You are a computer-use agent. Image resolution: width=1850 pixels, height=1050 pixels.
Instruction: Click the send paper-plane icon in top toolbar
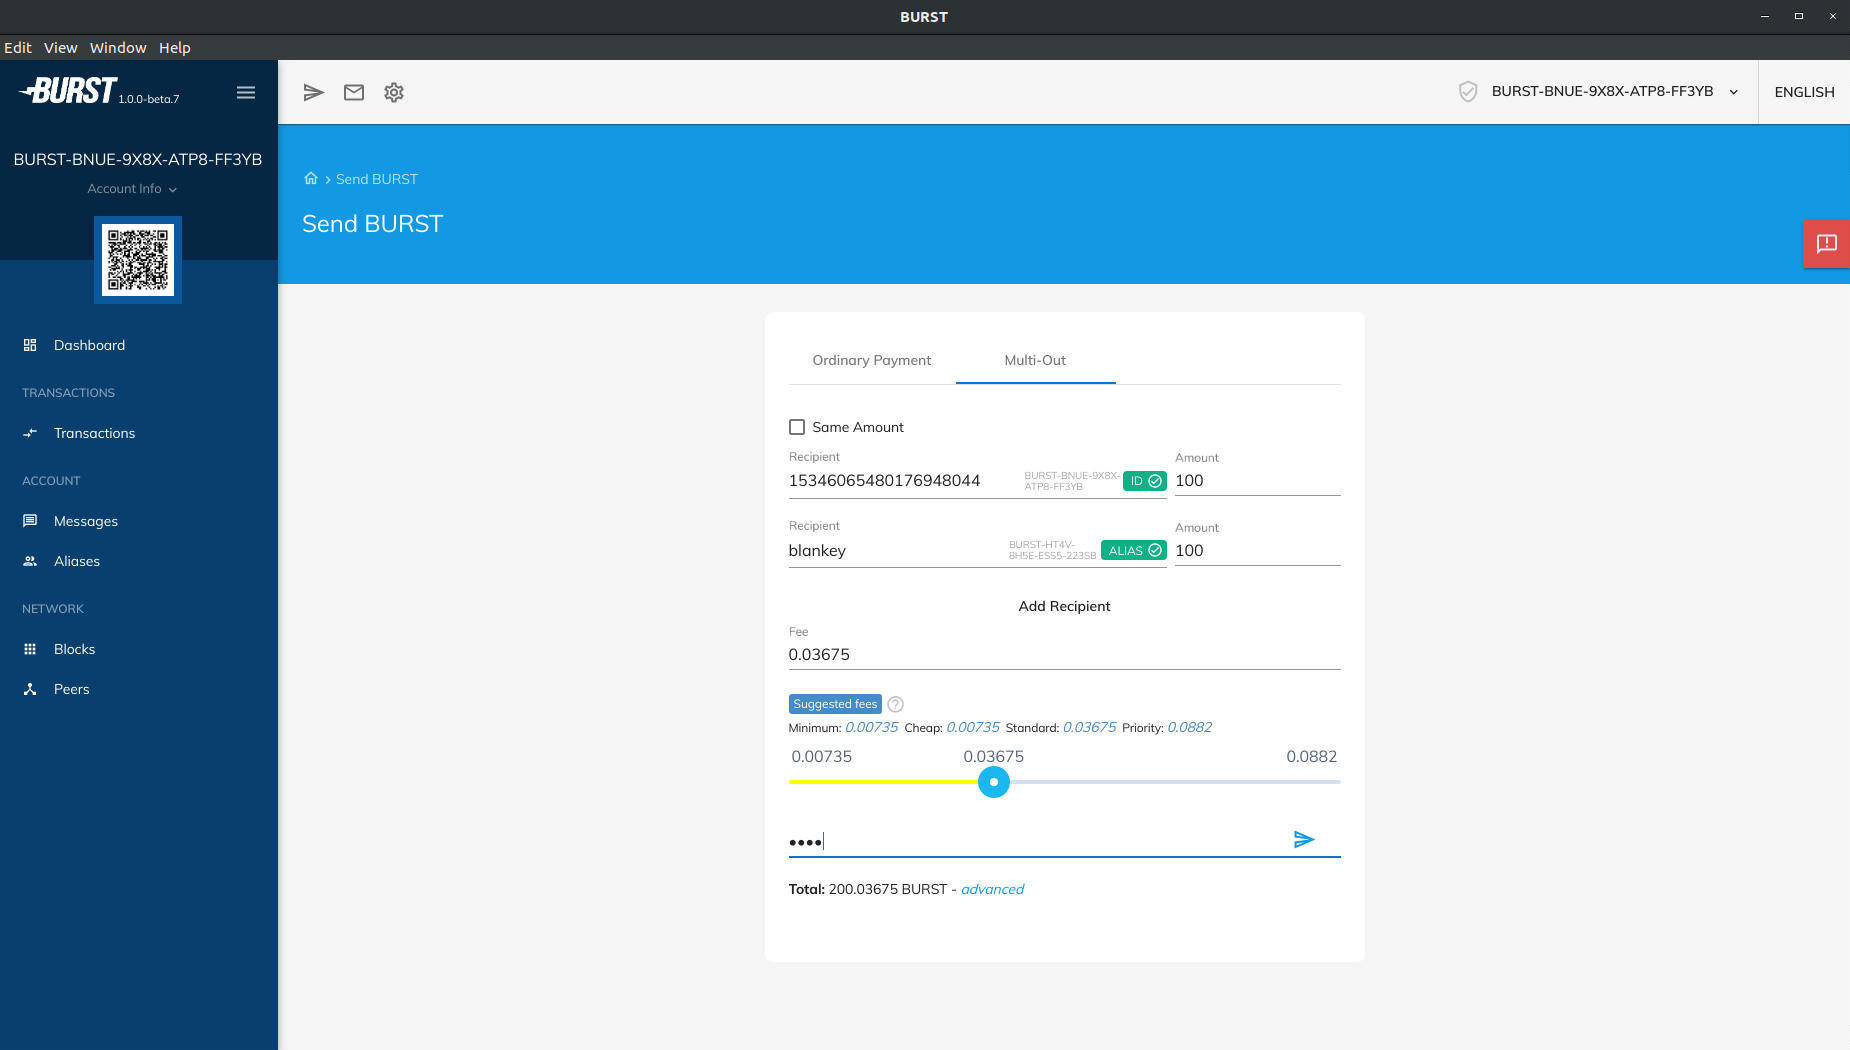coord(313,92)
